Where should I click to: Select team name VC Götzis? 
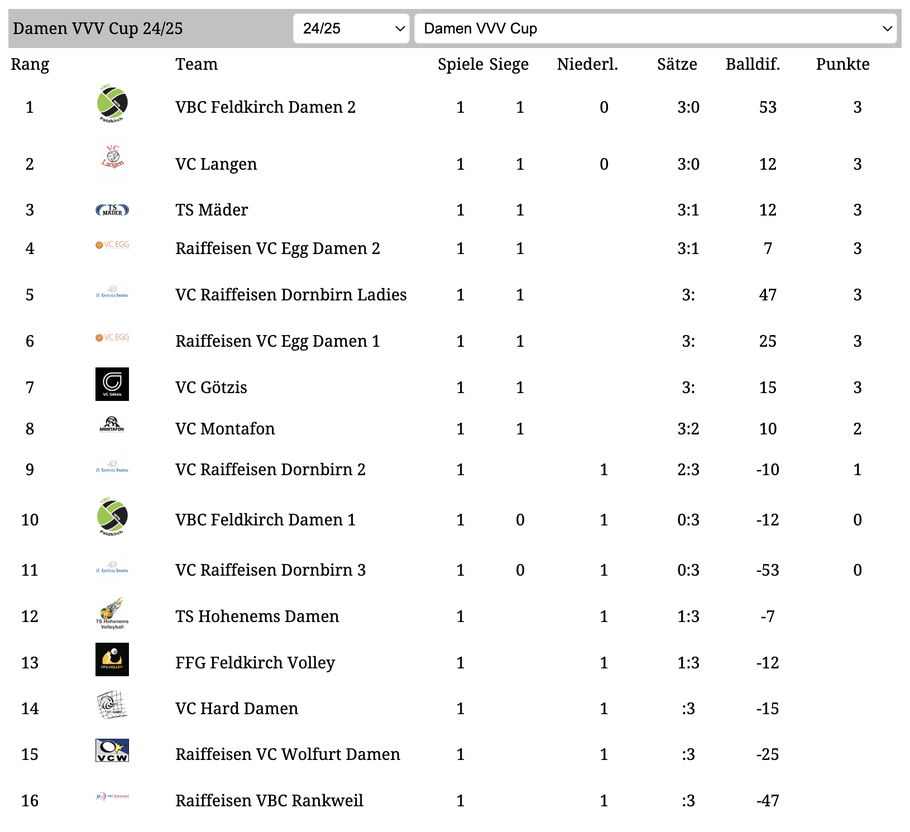coord(211,388)
